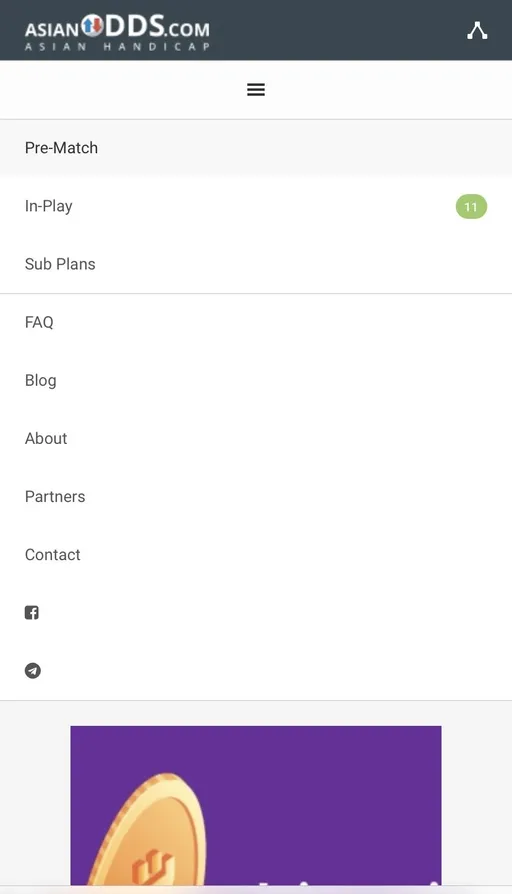Open the branching network icon in header
Image resolution: width=512 pixels, height=894 pixels.
pos(477,30)
